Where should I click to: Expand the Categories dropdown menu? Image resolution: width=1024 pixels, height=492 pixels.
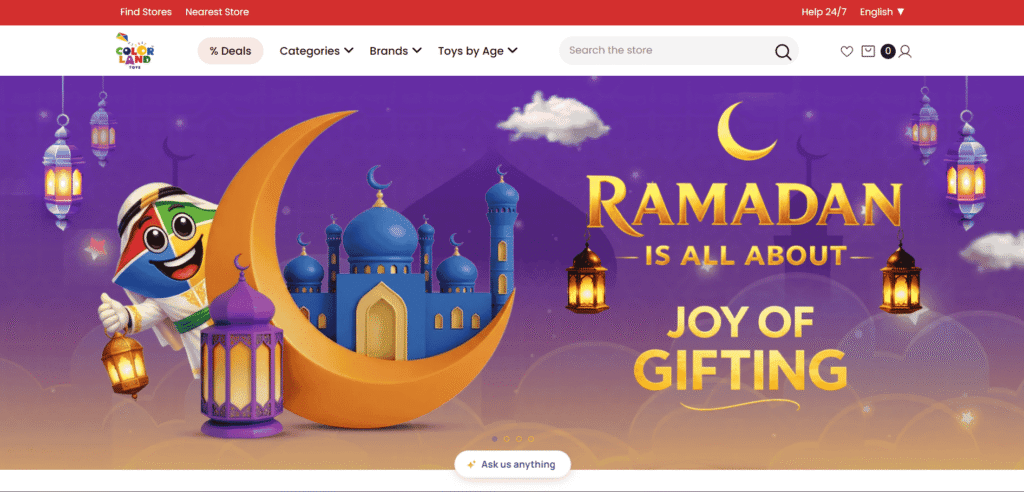pos(317,51)
